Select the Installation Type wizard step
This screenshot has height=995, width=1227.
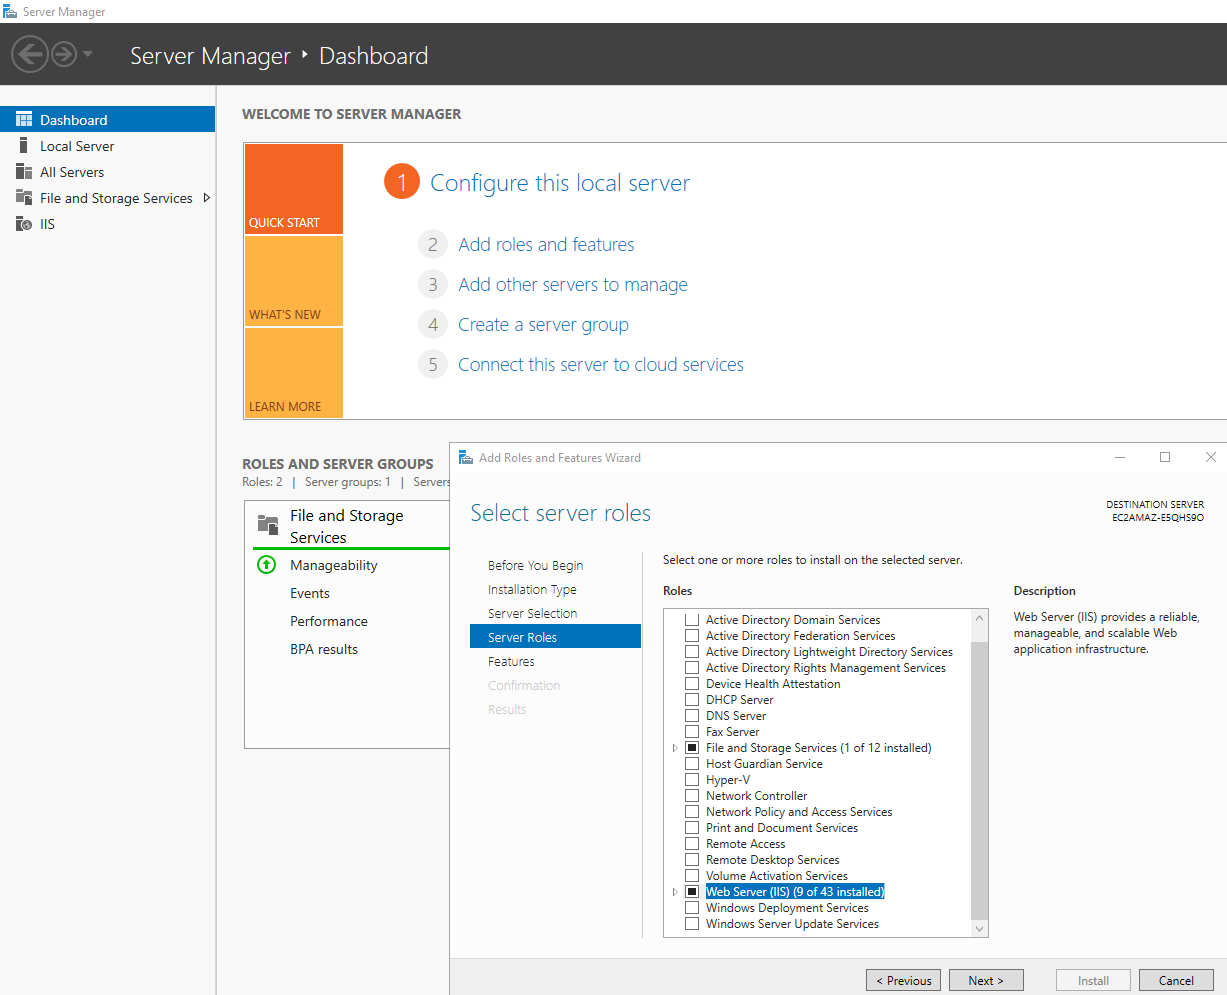coord(532,589)
